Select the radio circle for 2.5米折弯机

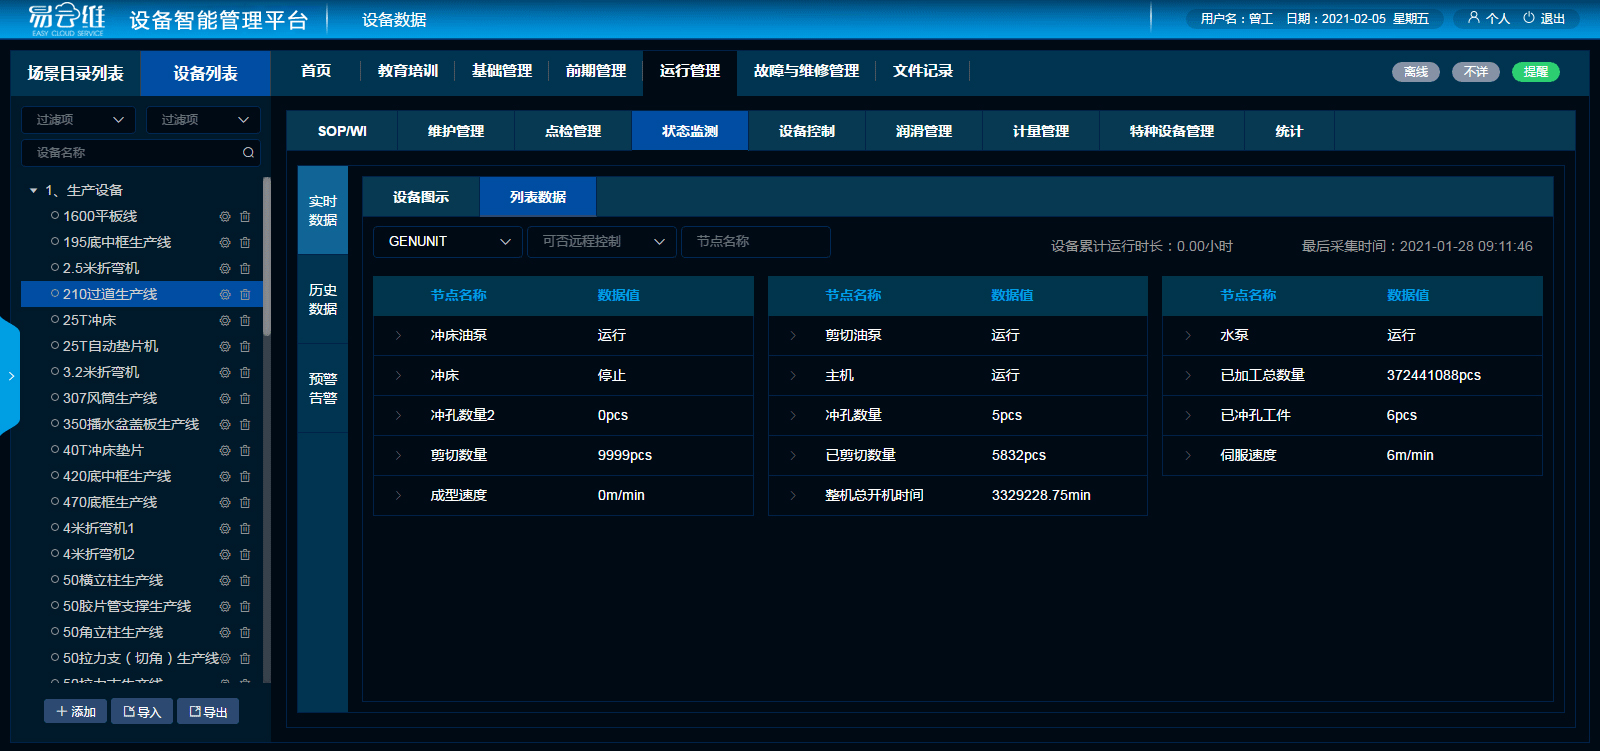pyautogui.click(x=55, y=268)
